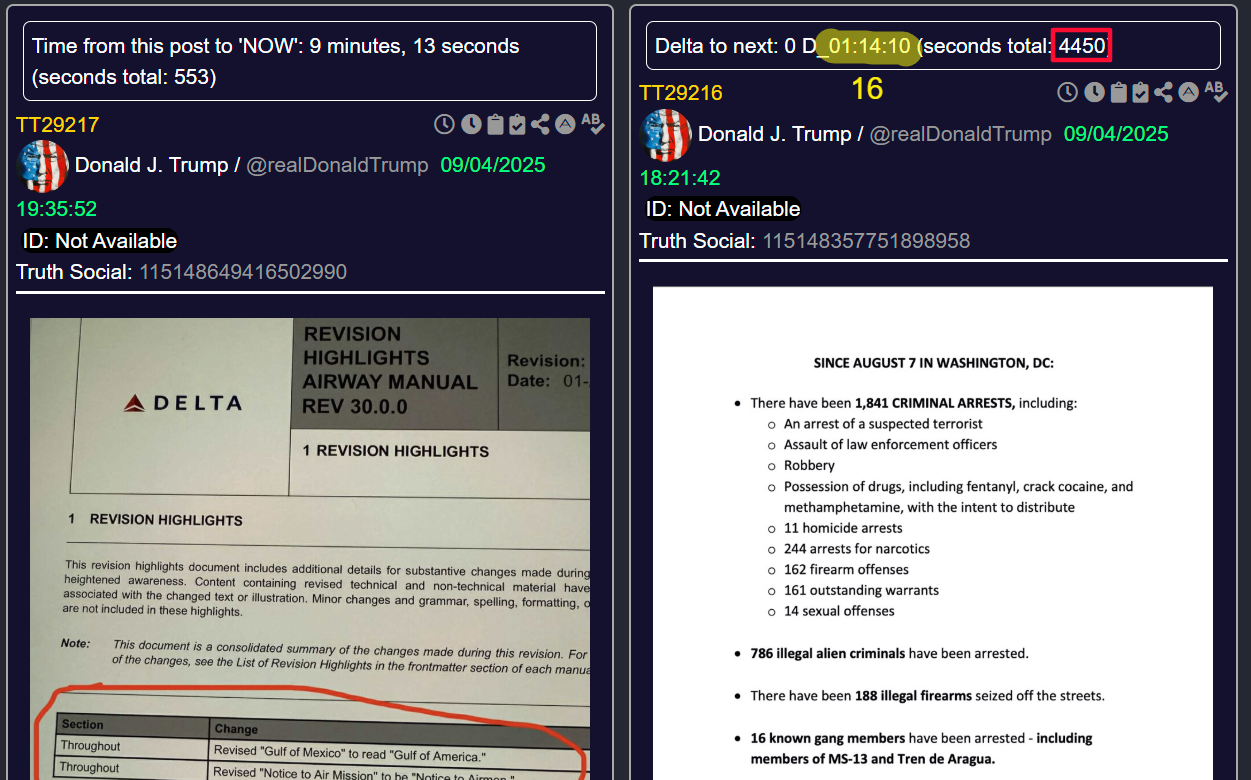Click the AB spellcheck icon on post TT29217
Screen dimensions: 1251x780
tap(592, 123)
